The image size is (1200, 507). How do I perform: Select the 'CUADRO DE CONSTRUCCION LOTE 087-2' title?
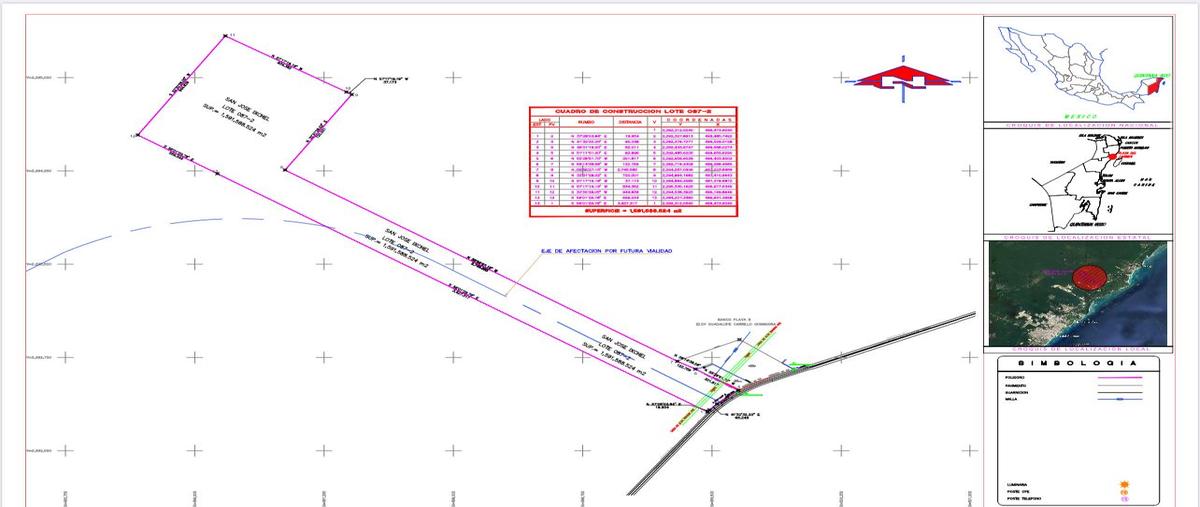(x=632, y=112)
